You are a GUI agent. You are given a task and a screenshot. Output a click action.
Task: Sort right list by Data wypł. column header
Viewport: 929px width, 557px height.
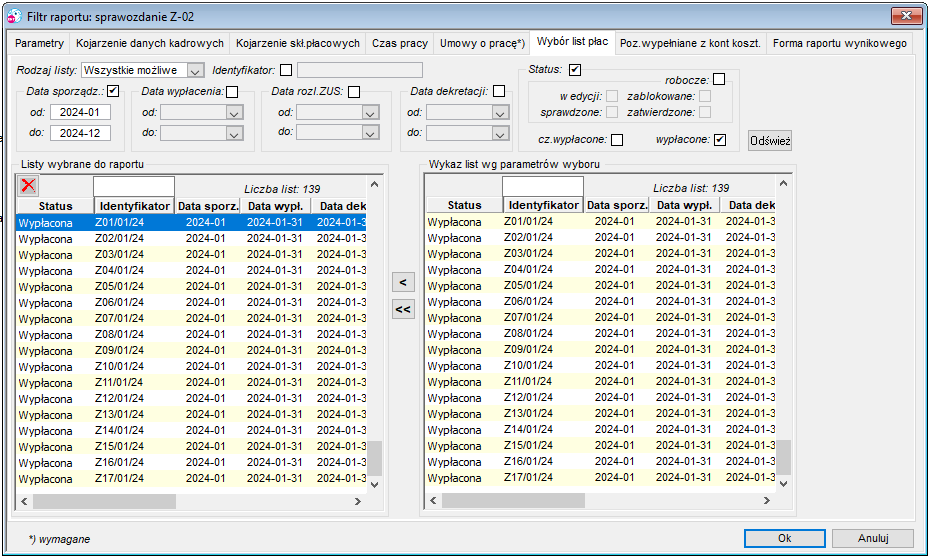click(684, 205)
